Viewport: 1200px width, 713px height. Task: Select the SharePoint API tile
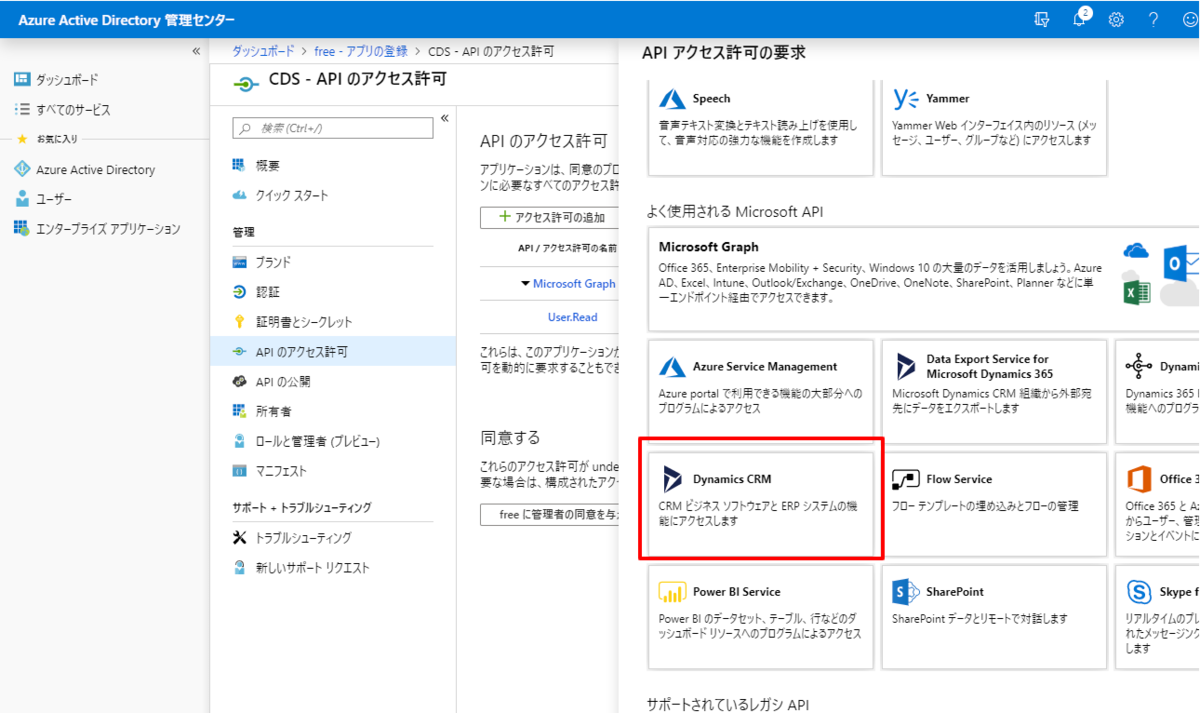[x=994, y=617]
